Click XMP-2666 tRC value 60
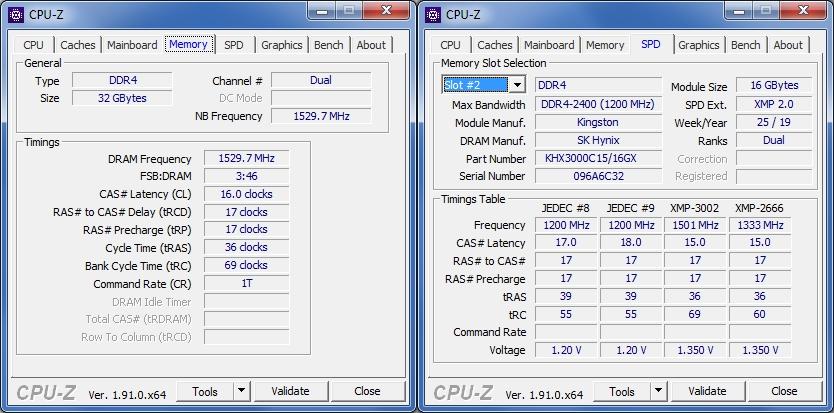Screen dimensions: 834x413 (760, 314)
